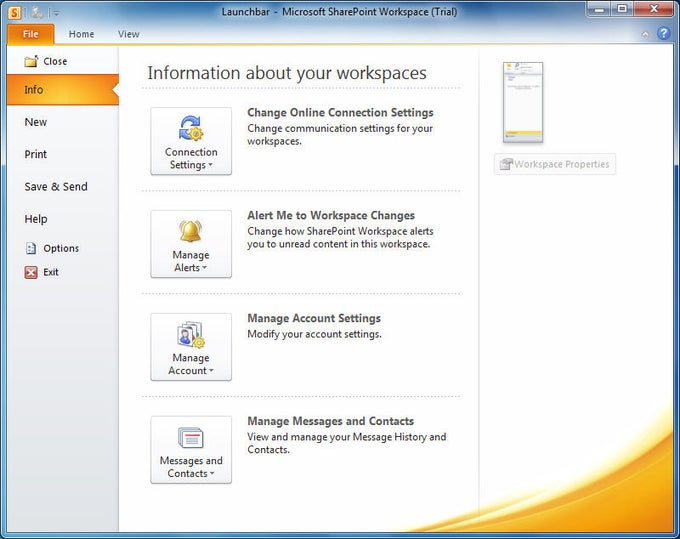Viewport: 680px width, 539px height.
Task: Click the Workspace Properties button
Action: (x=555, y=164)
